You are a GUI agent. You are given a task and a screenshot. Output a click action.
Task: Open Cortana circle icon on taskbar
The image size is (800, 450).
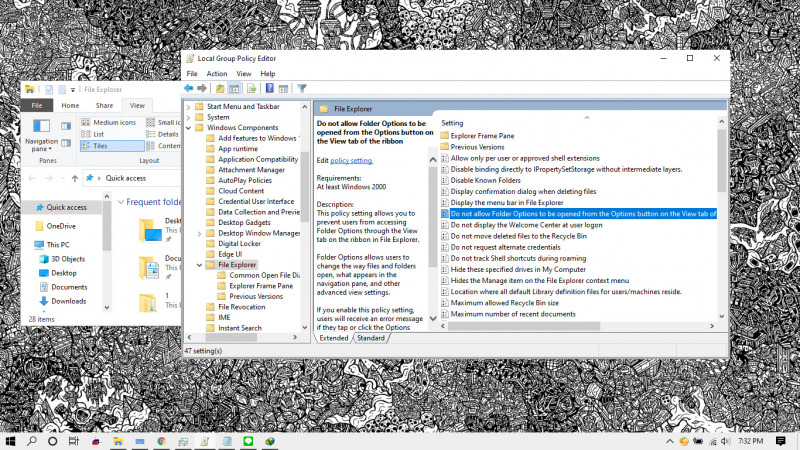coord(53,441)
